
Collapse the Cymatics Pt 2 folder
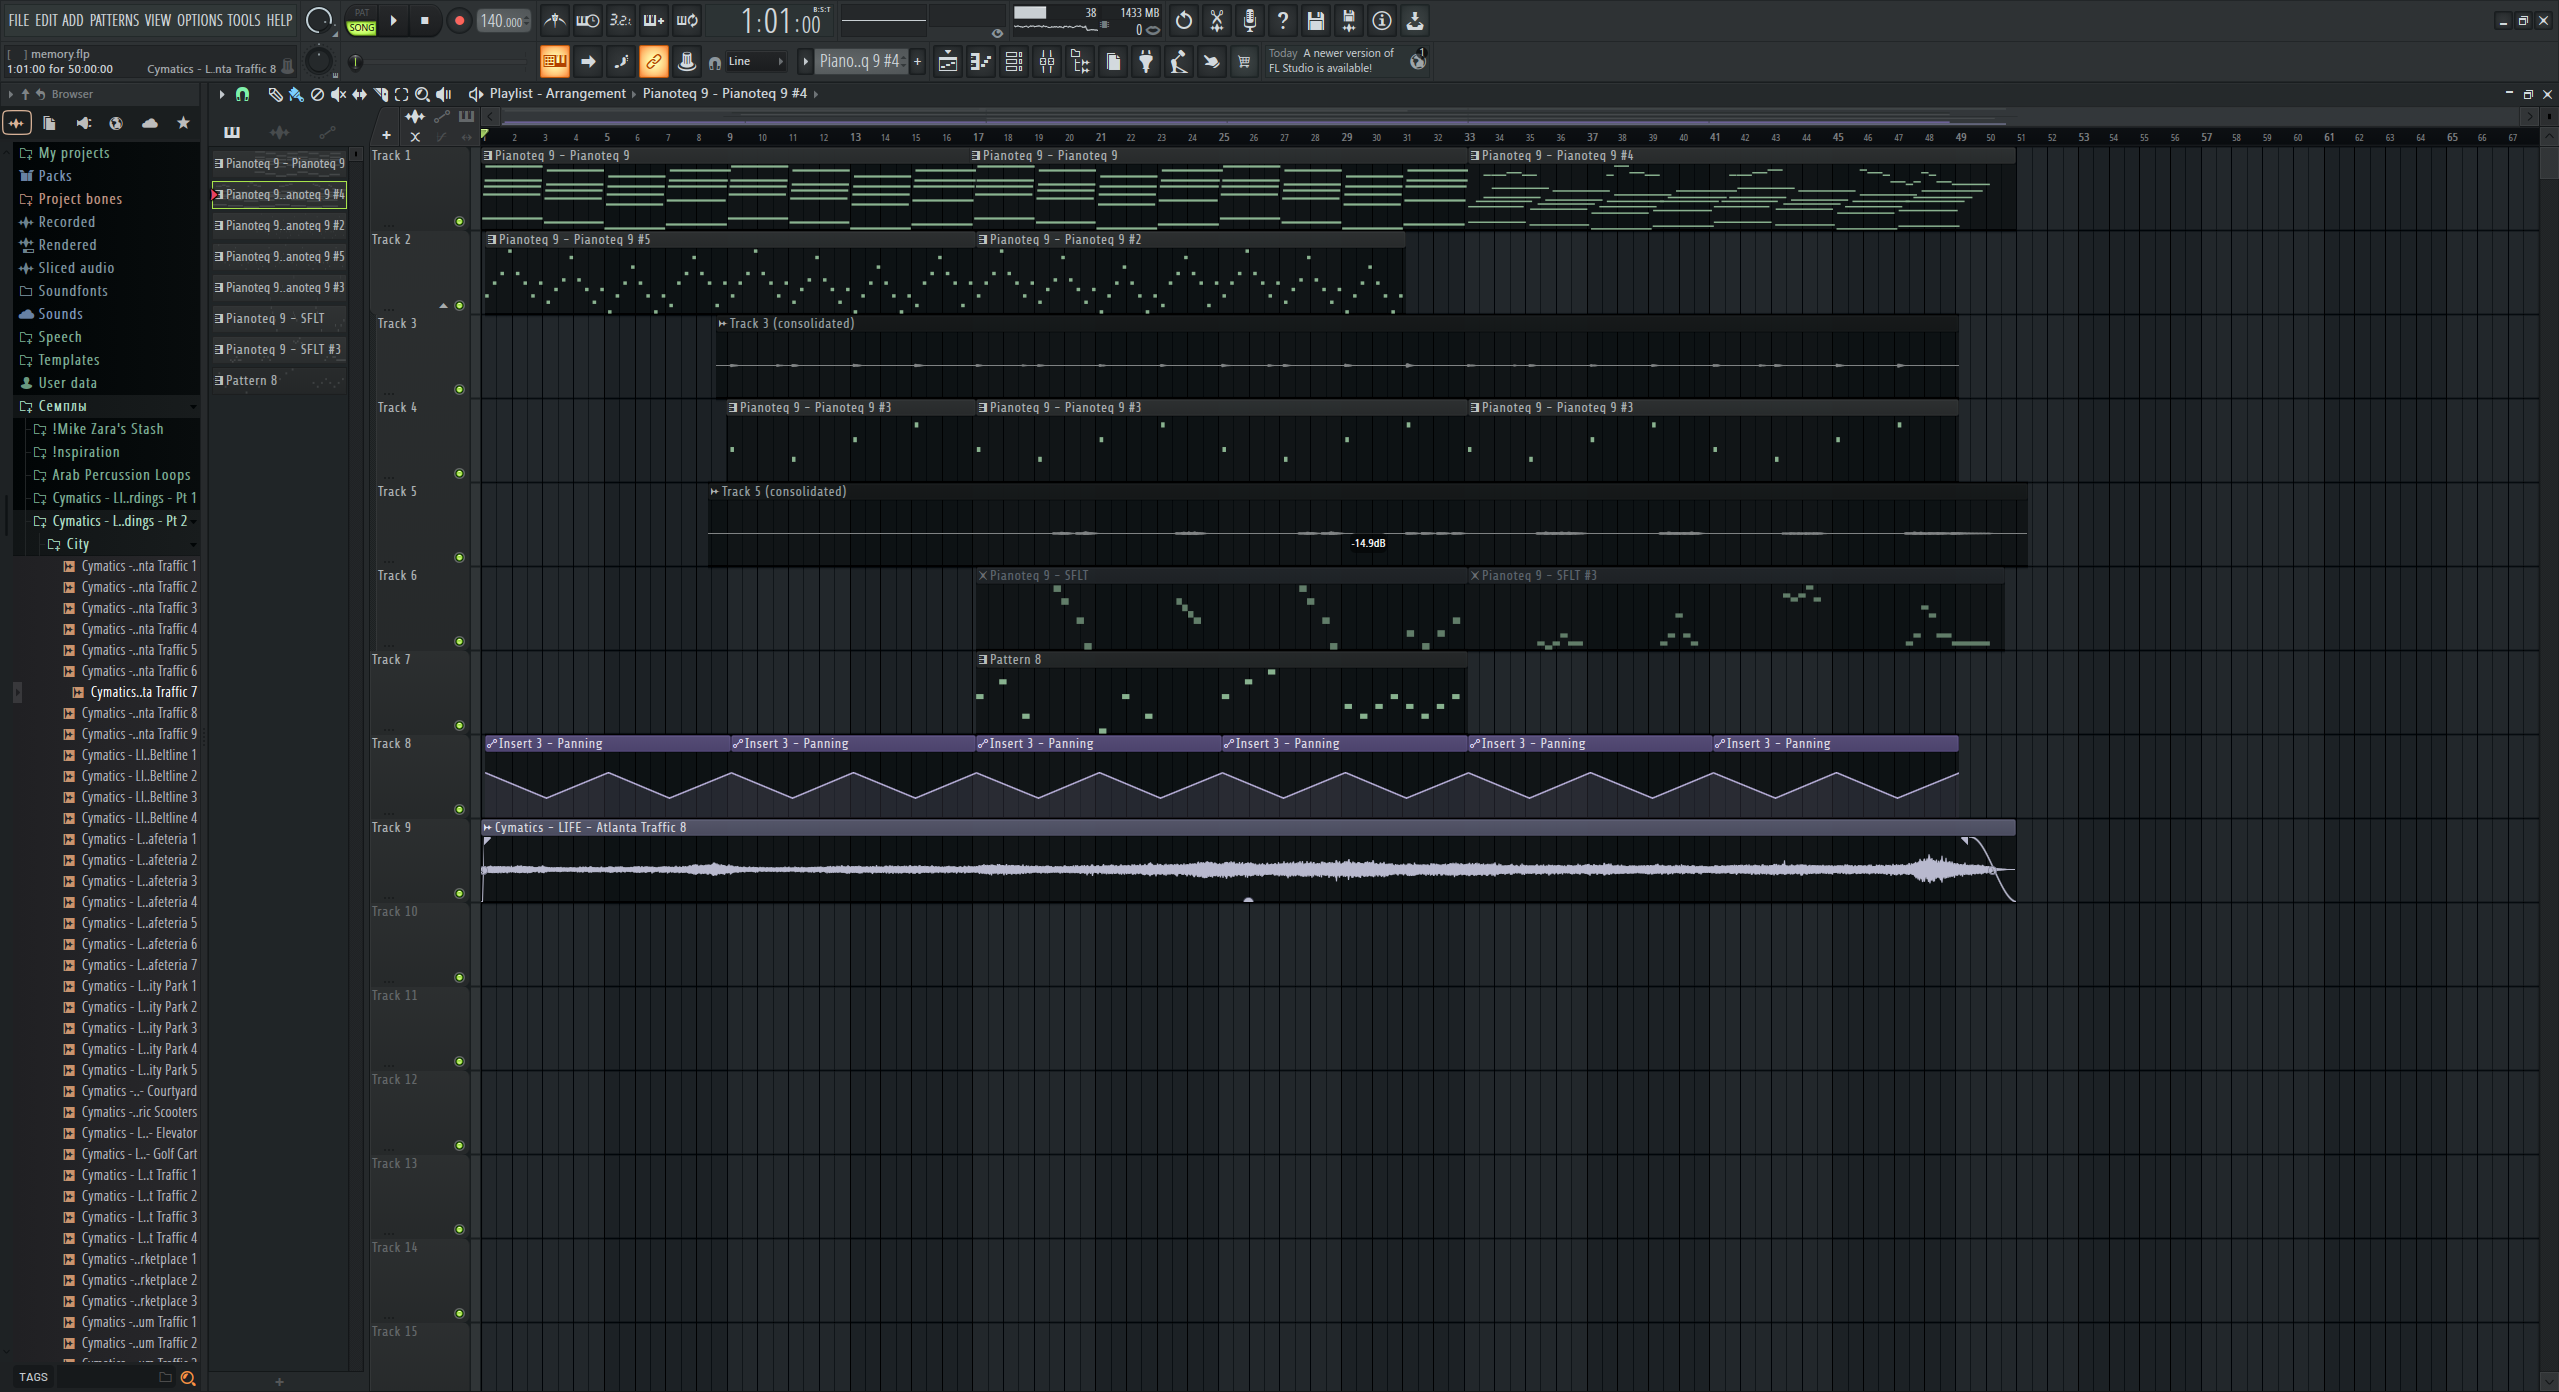[x=119, y=521]
